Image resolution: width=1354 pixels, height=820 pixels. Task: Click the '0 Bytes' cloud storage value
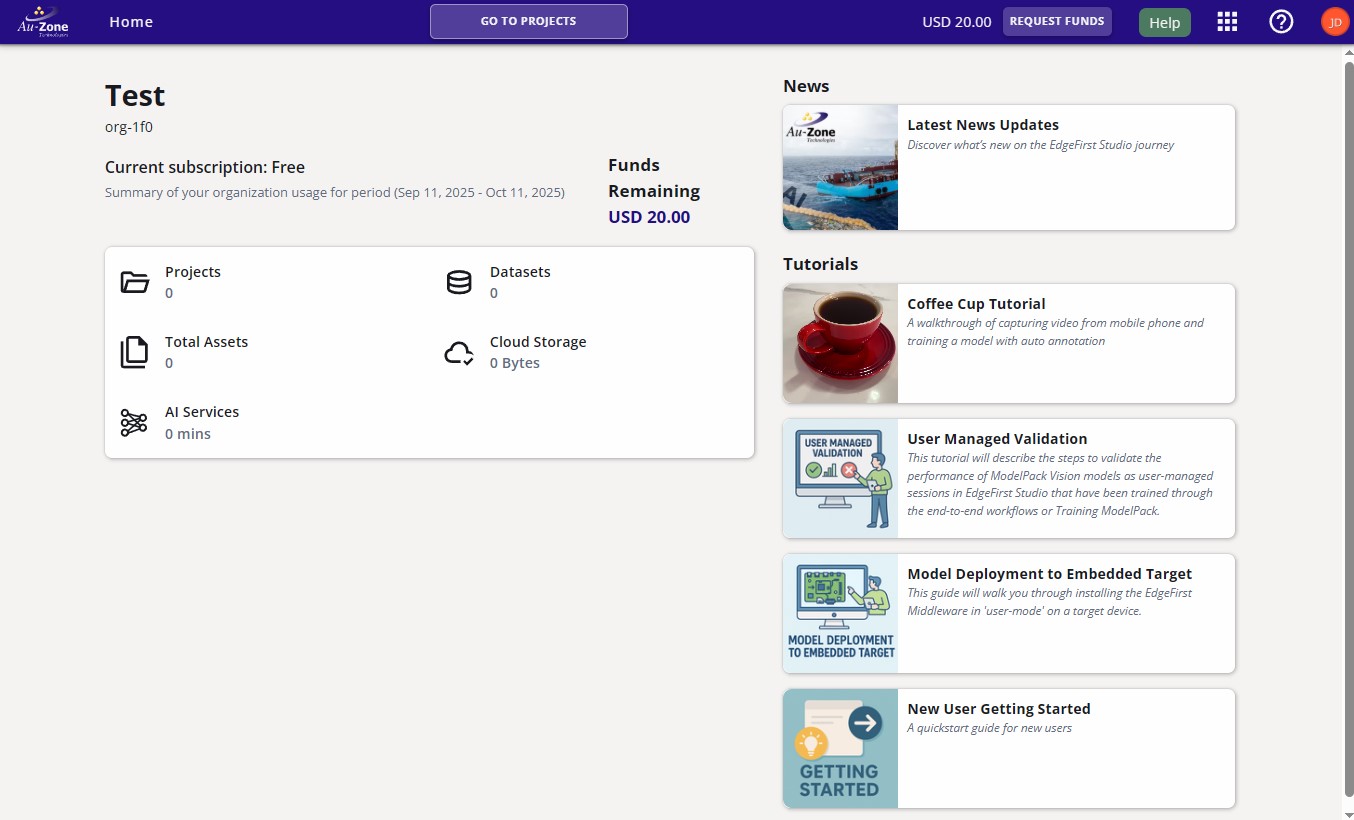(x=515, y=363)
